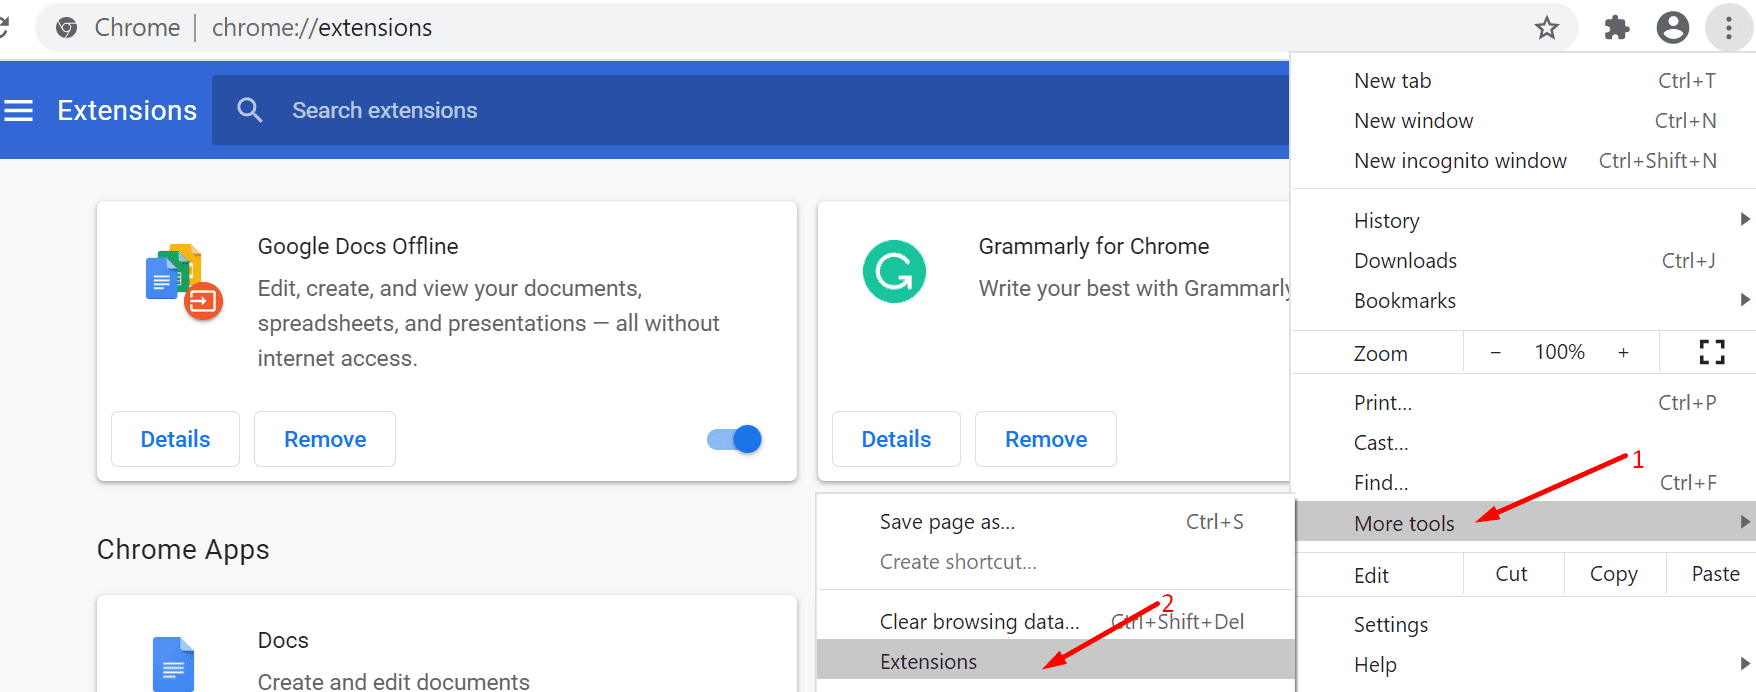Expand the History submenu arrow
This screenshot has height=692, width=1756.
point(1744,219)
